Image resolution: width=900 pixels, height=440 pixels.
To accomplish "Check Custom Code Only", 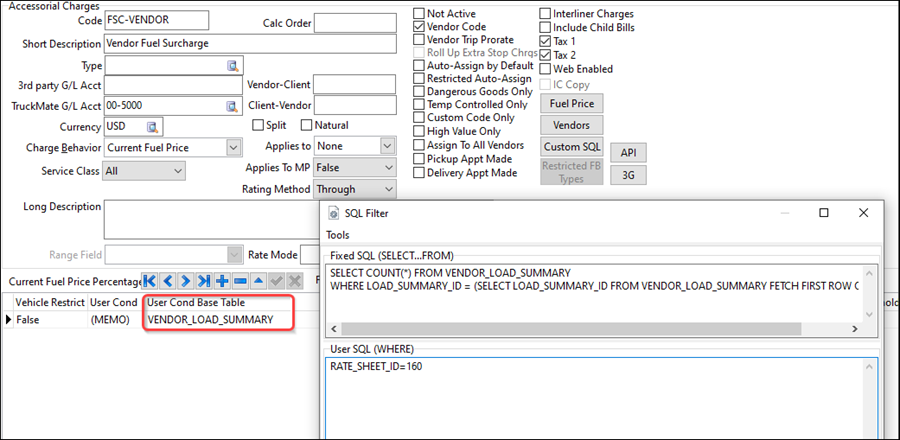I will click(x=420, y=118).
